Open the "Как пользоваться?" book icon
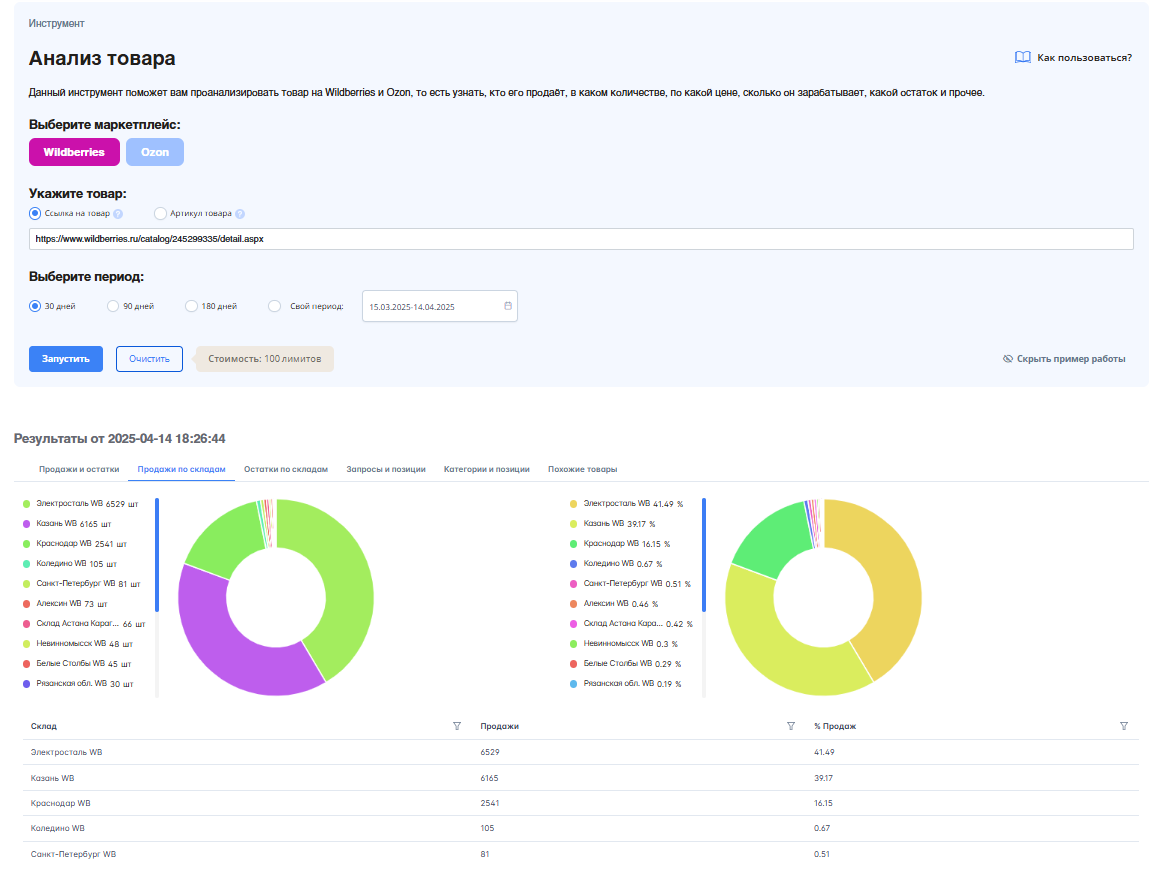The height and width of the screenshot is (886, 1160). (1022, 58)
